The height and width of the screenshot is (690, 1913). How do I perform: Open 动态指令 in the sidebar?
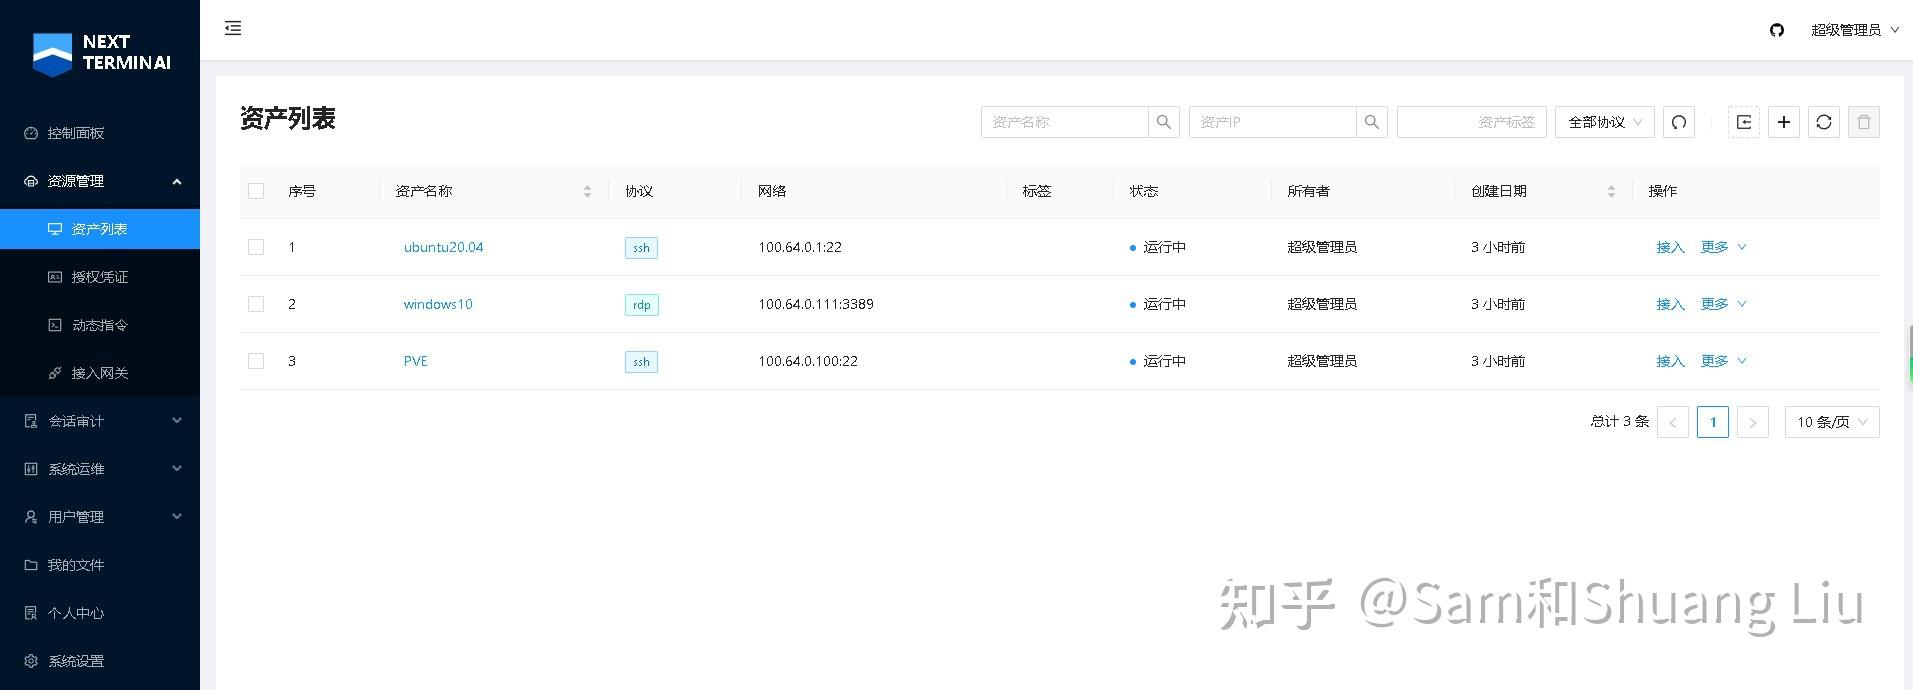(x=100, y=325)
